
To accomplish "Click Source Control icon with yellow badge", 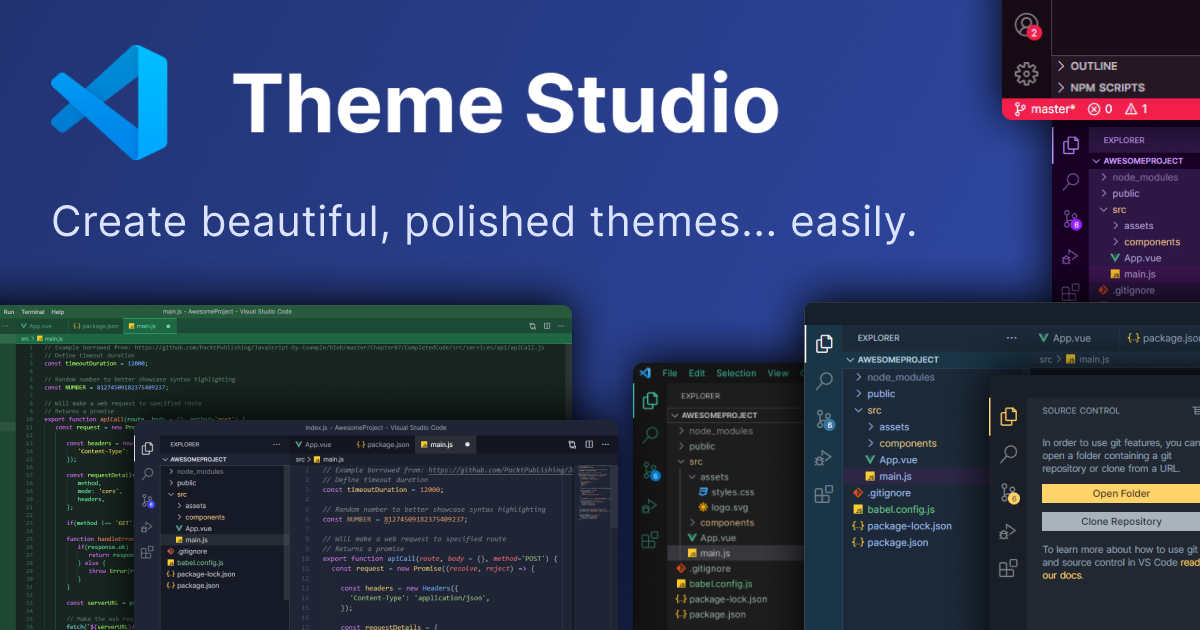I will [1009, 492].
